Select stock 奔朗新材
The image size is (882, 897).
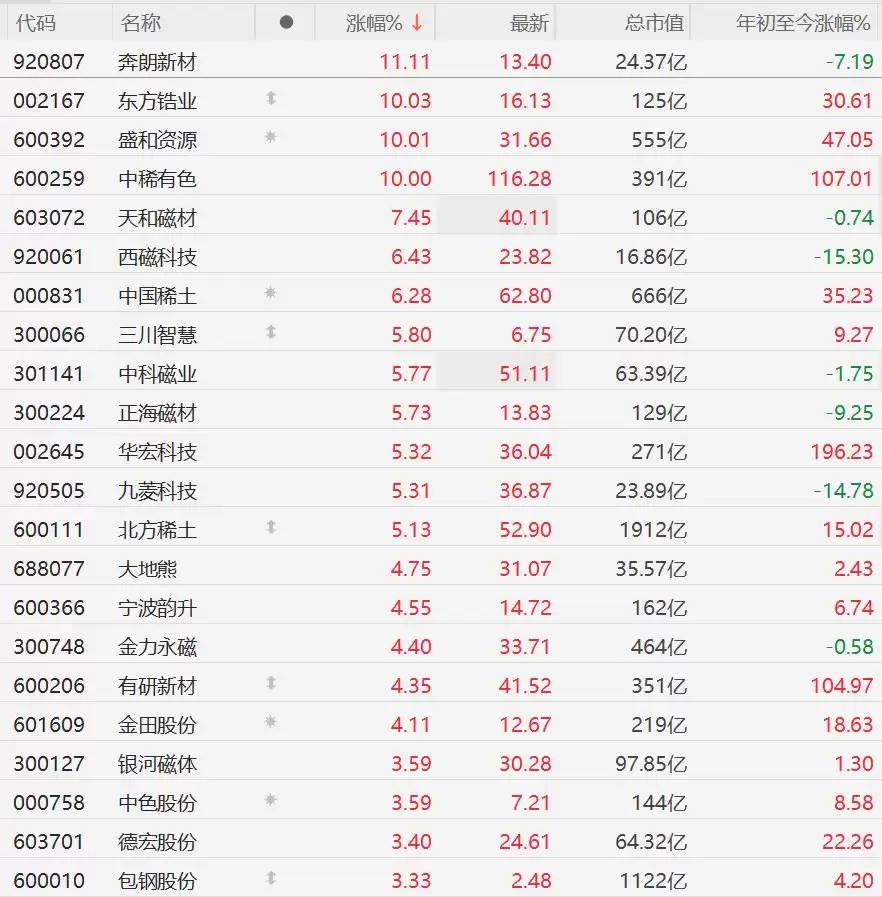pyautogui.click(x=157, y=62)
